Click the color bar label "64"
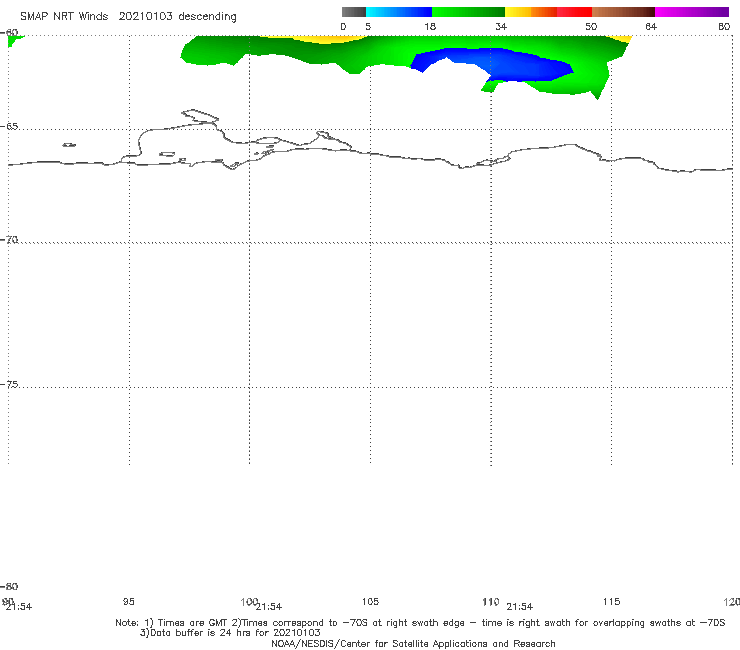Viewport: 740px width, 650px height. [x=651, y=26]
